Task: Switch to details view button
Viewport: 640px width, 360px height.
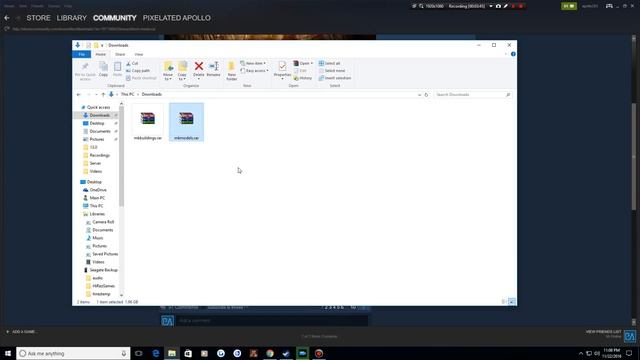Action: pos(504,302)
